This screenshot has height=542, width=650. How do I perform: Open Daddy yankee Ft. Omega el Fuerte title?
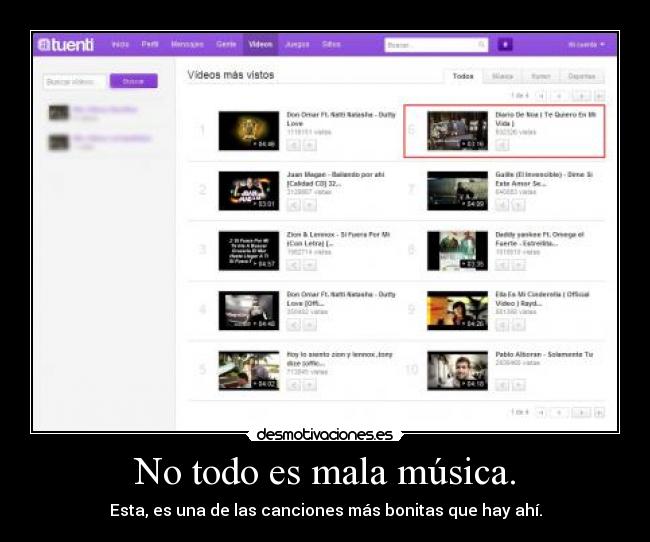click(539, 239)
